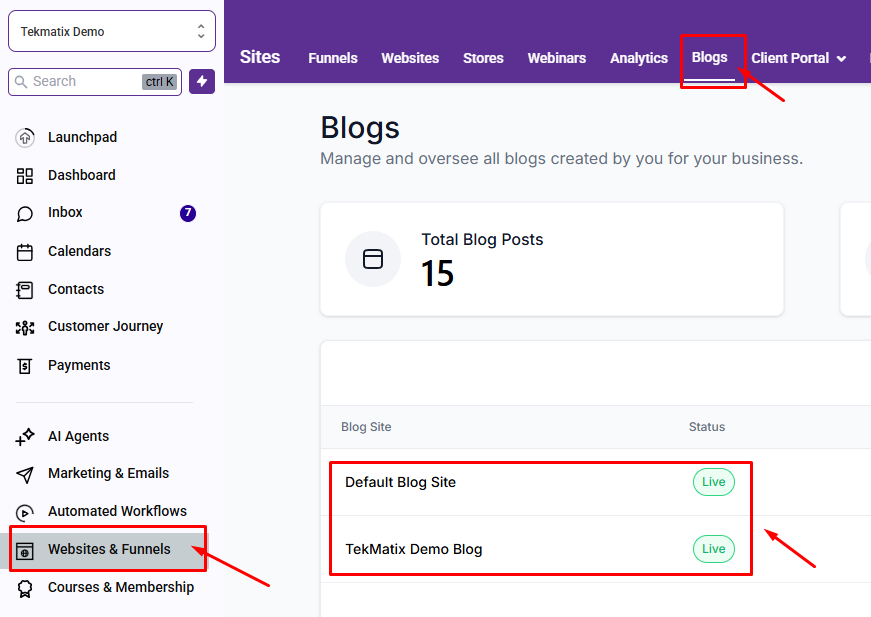This screenshot has width=871, height=617.
Task: Click the search magnifier icon
Action: coord(21,82)
